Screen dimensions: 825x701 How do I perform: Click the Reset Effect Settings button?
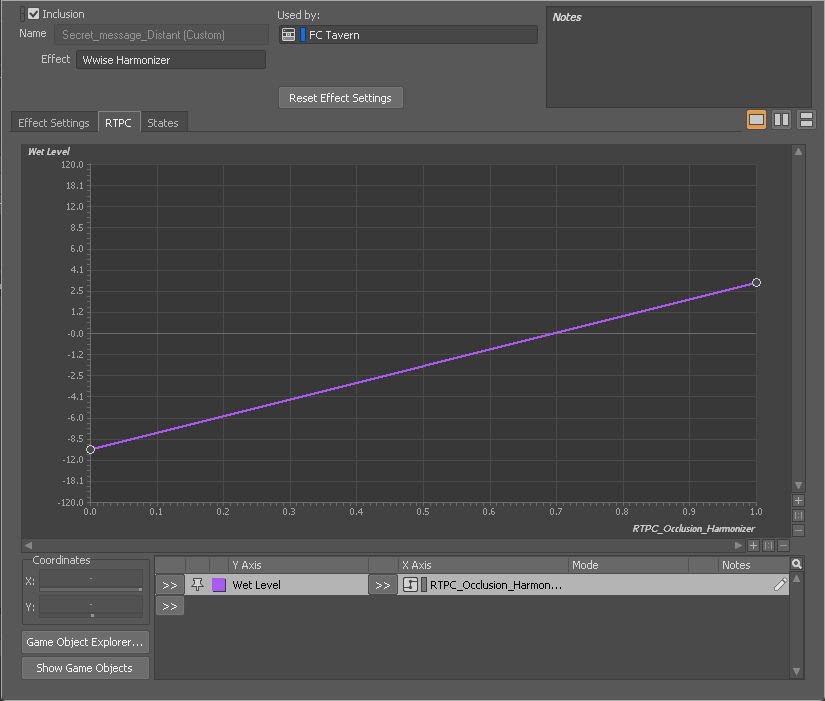(340, 98)
